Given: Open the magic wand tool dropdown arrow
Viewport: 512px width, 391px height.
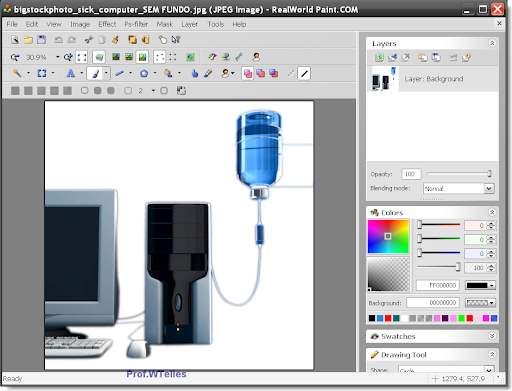Looking at the screenshot, I should click(x=28, y=73).
